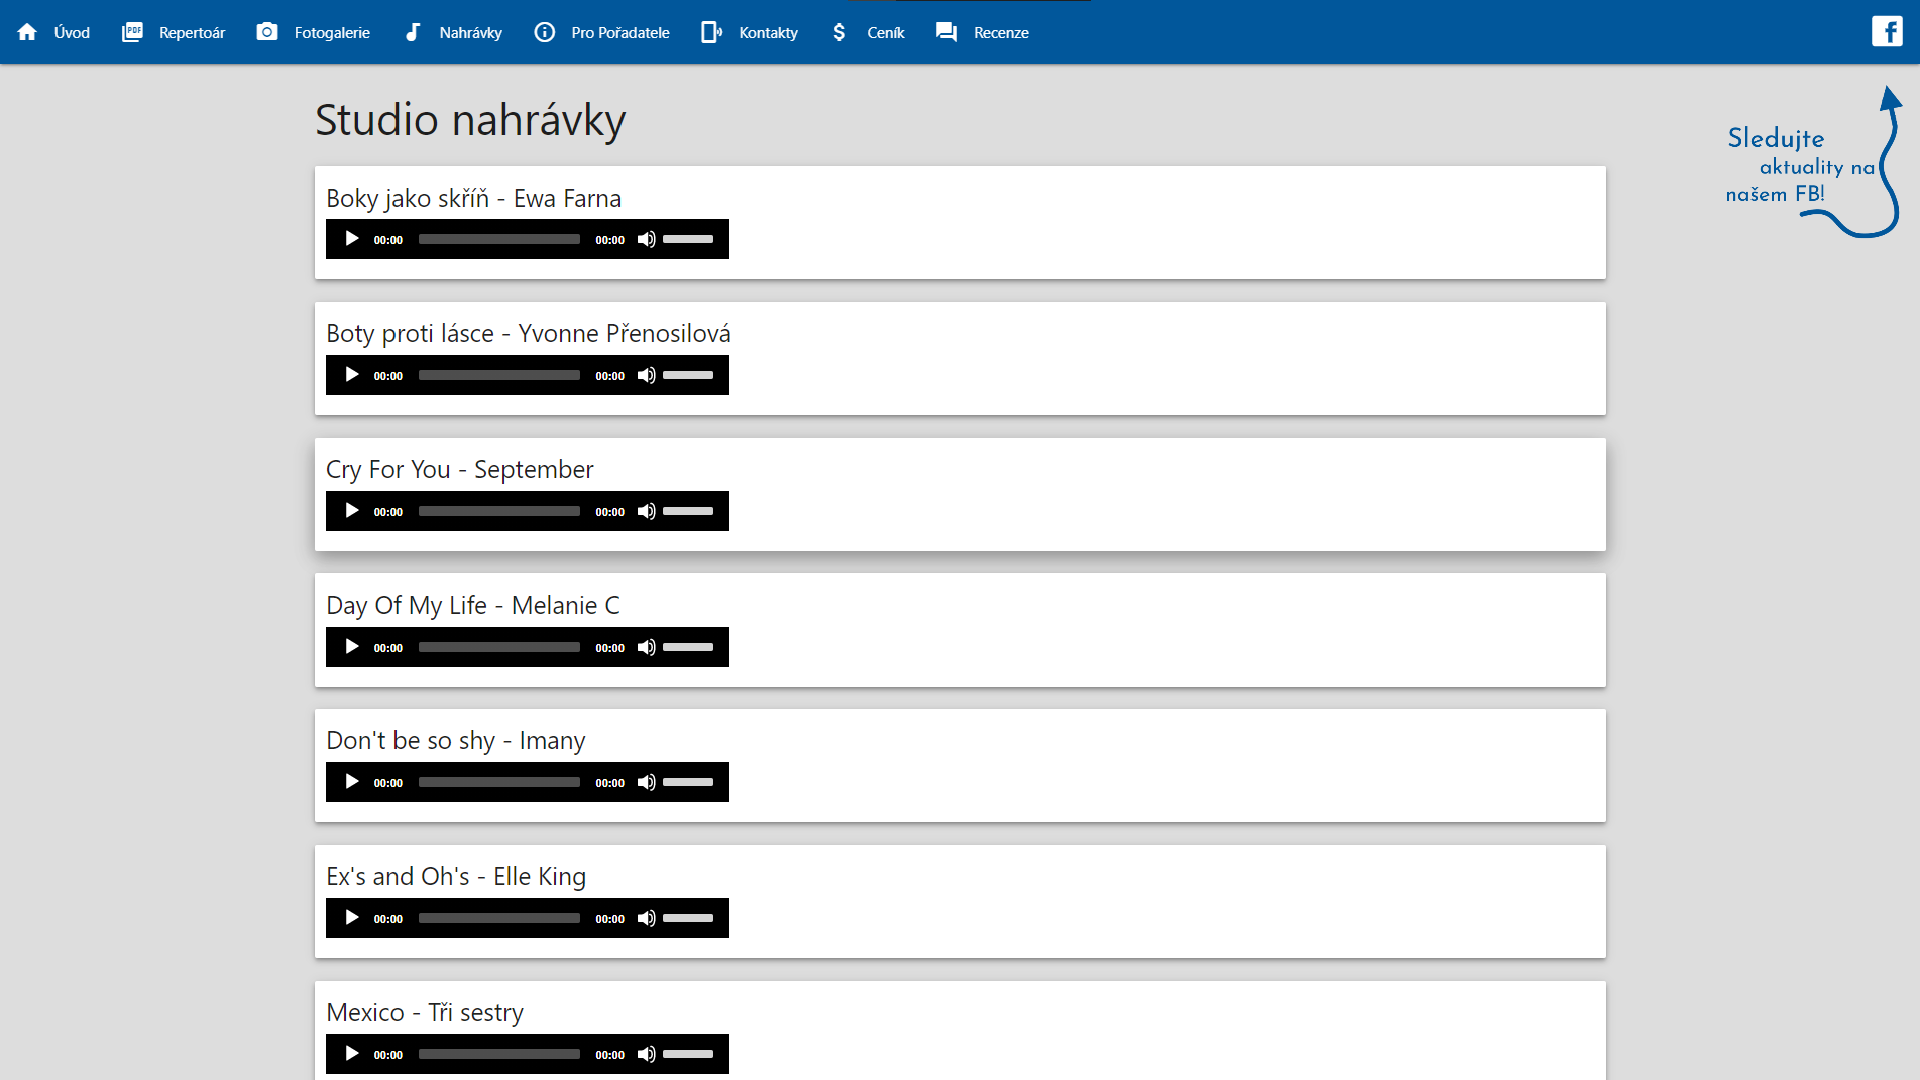Click the music note icon for Nahrávky
The image size is (1920, 1080).
412,32
